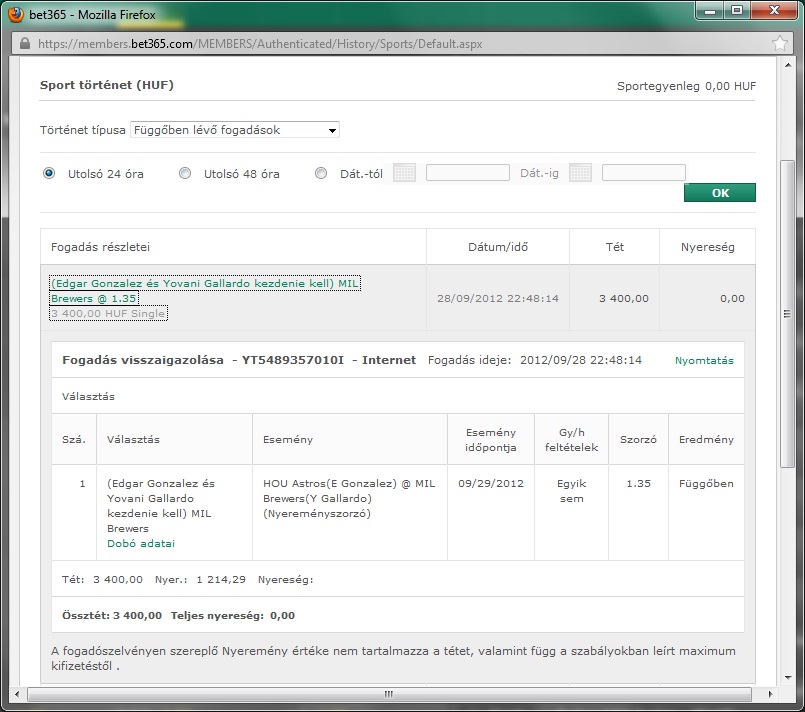Viewport: 805px width, 712px height.
Task: Click the Nyereség column header
Action: 707,247
